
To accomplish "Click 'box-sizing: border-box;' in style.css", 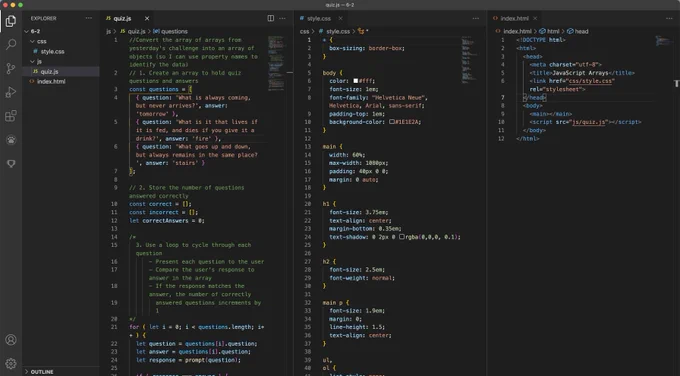I will click(x=367, y=48).
